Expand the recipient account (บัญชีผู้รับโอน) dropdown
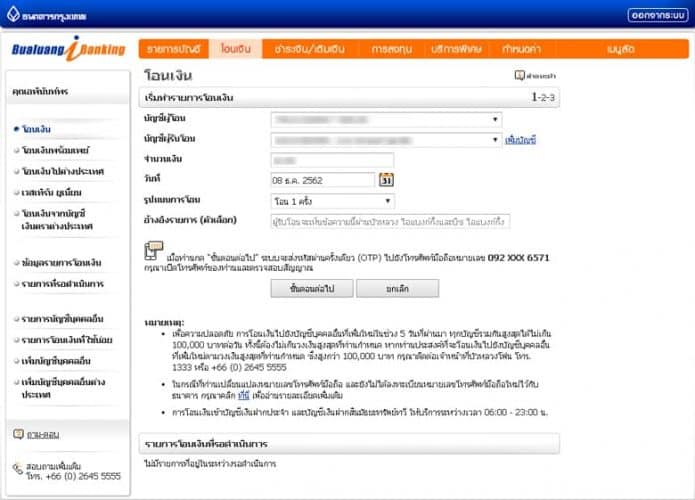Viewport: 695px width, 500px height. [x=385, y=140]
